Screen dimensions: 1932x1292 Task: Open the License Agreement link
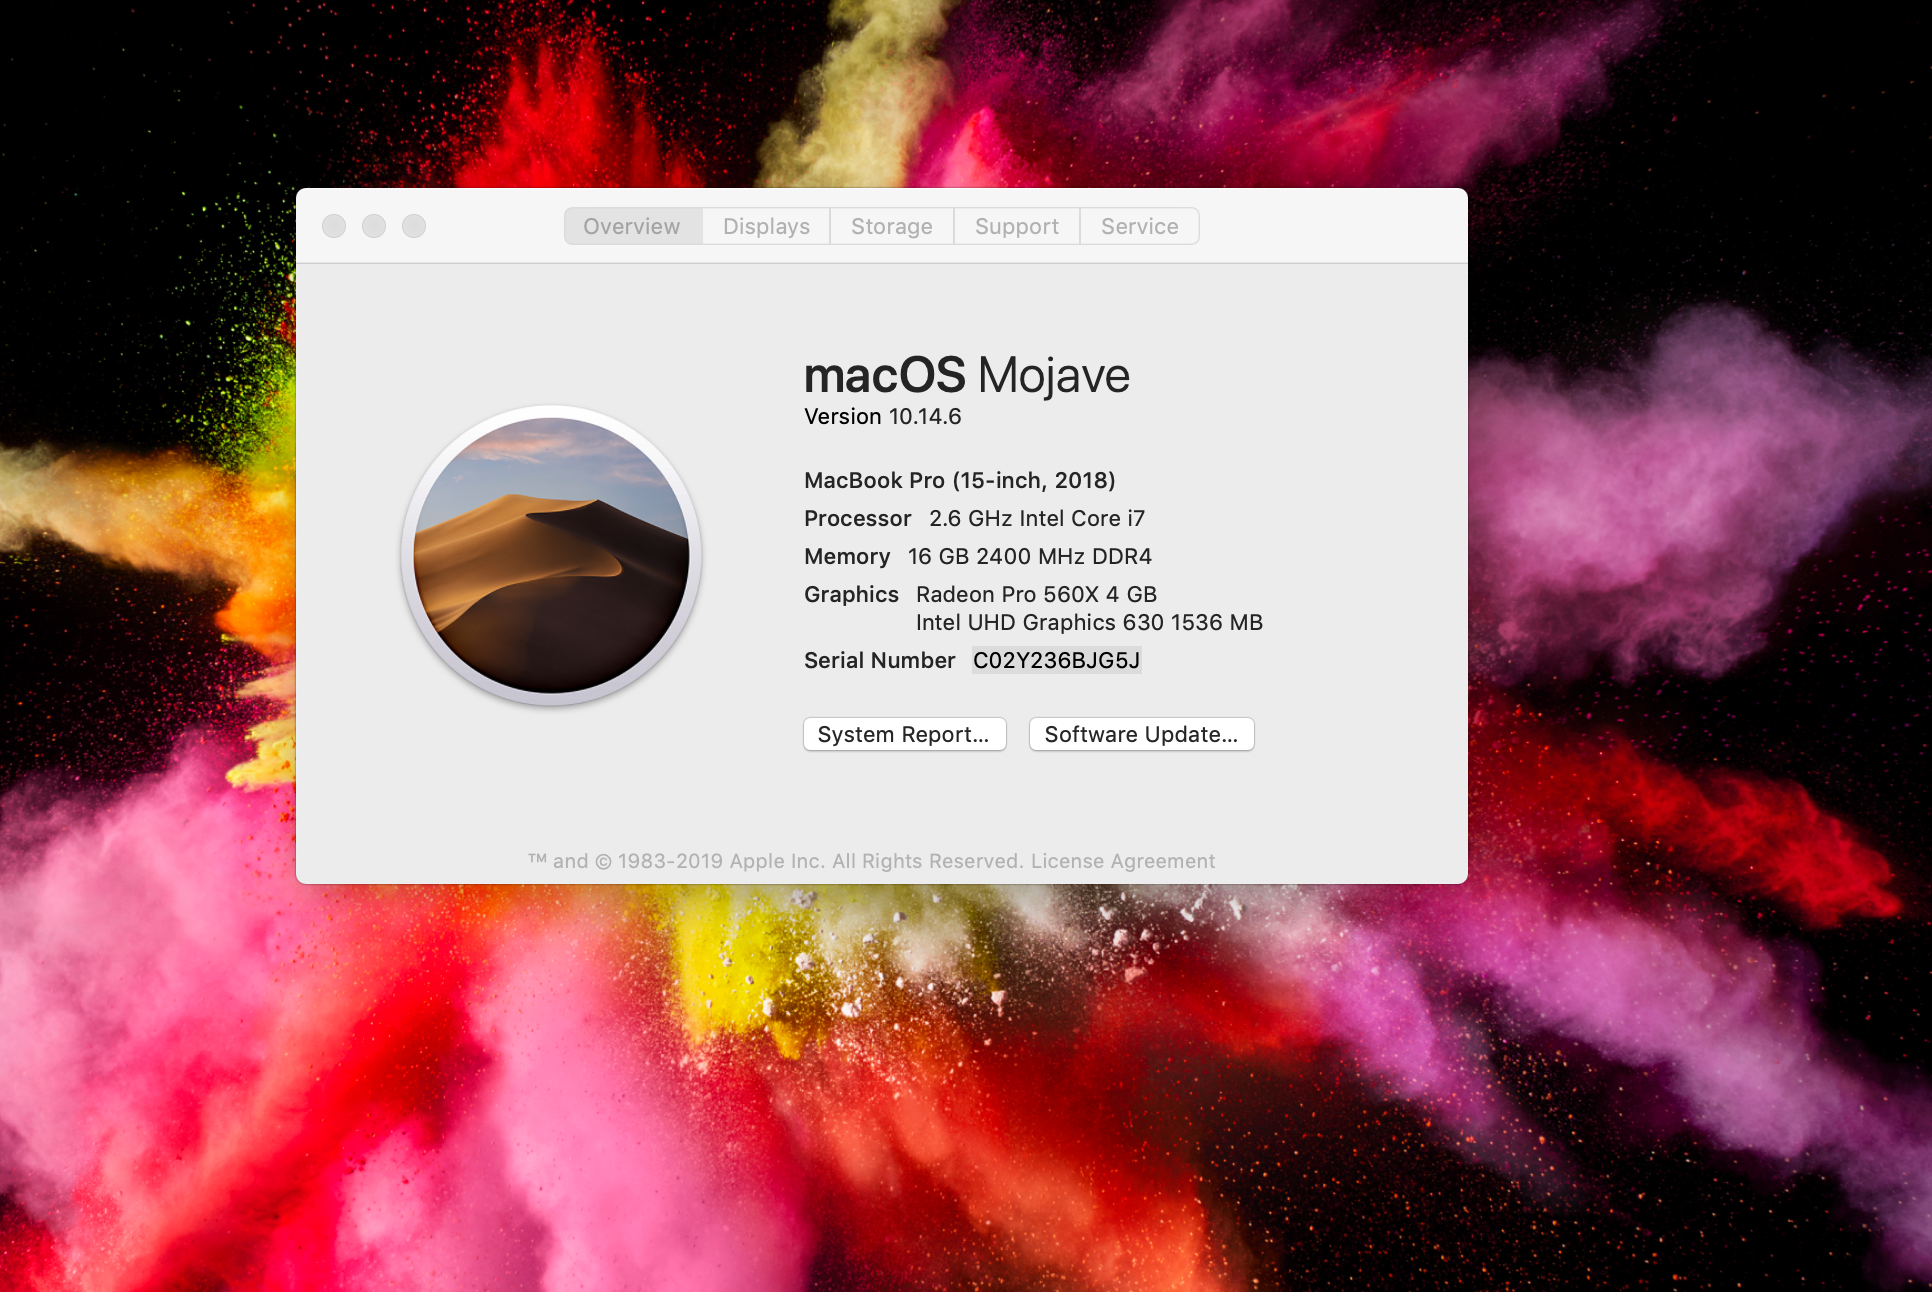pos(1123,861)
